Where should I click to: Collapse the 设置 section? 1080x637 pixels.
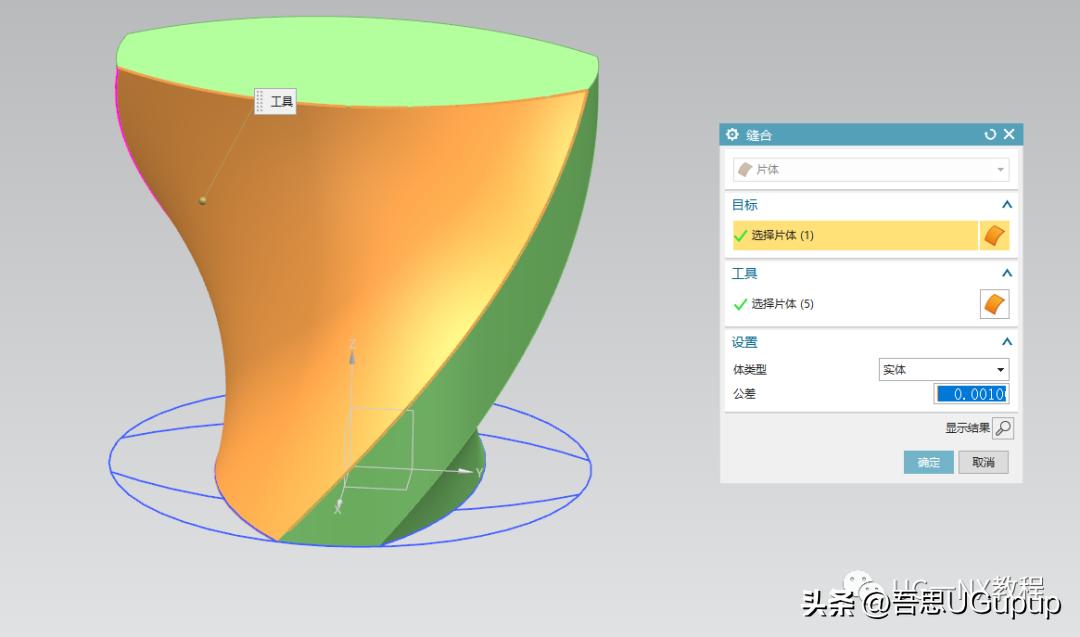(x=1006, y=342)
